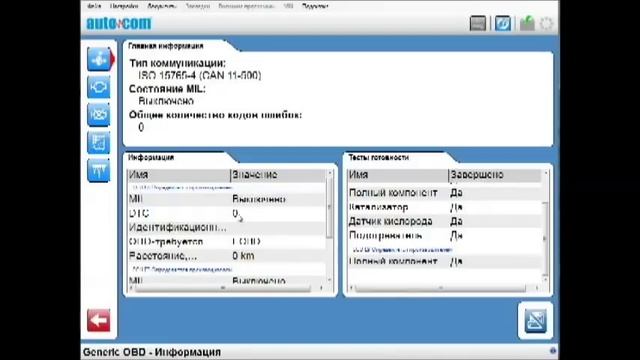
Task: Click the Общее количество кодов ошибок label
Action: pos(216,115)
